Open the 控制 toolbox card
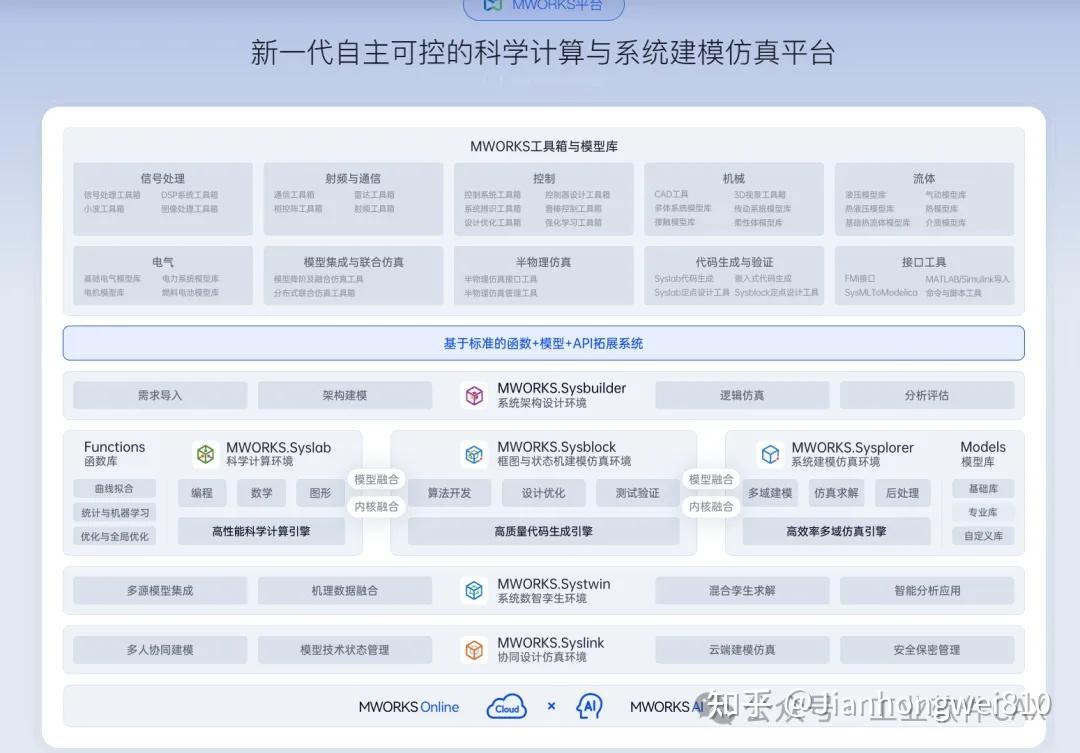 click(x=543, y=198)
